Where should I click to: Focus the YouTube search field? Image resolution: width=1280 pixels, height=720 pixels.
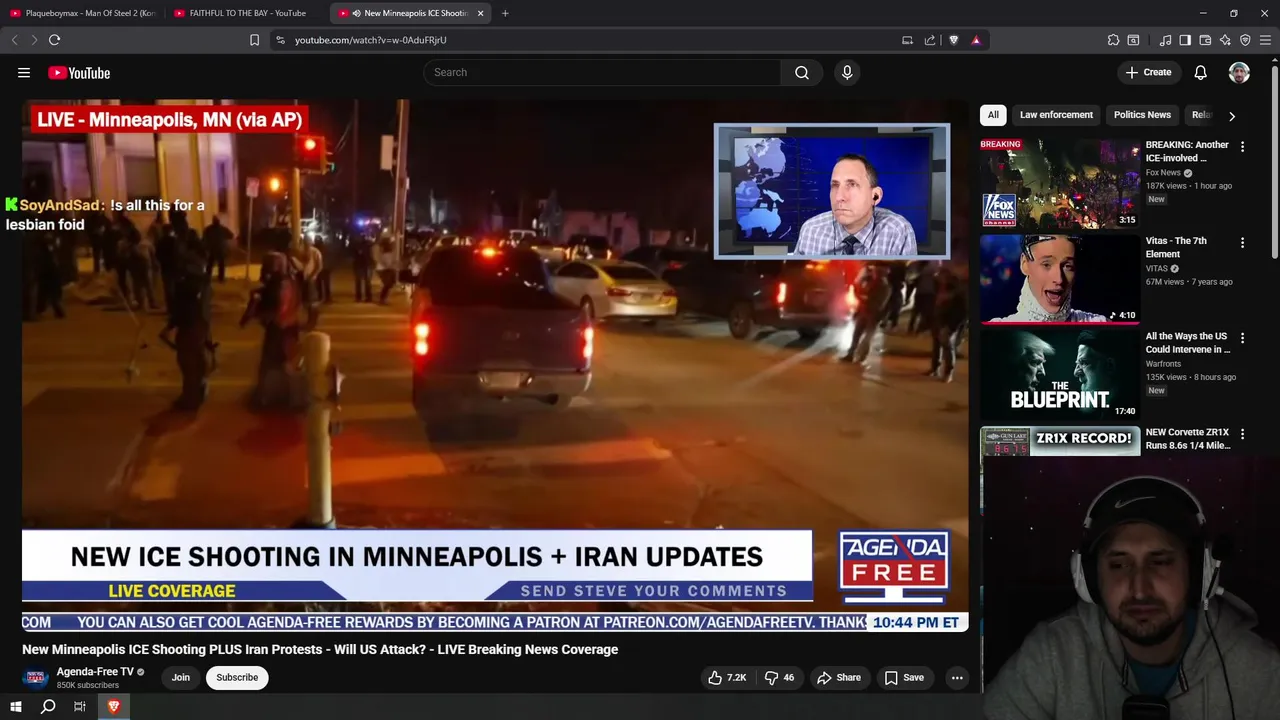tap(603, 72)
